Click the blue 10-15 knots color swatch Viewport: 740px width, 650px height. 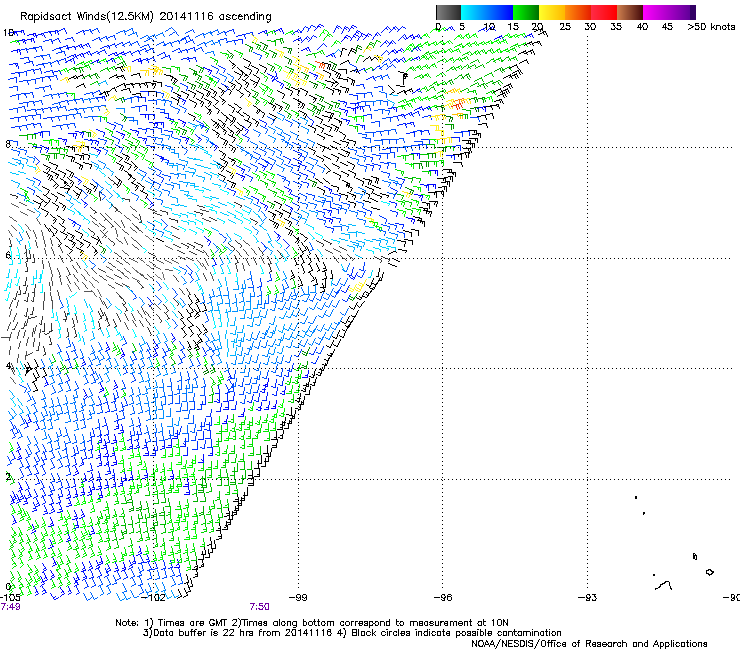499,12
